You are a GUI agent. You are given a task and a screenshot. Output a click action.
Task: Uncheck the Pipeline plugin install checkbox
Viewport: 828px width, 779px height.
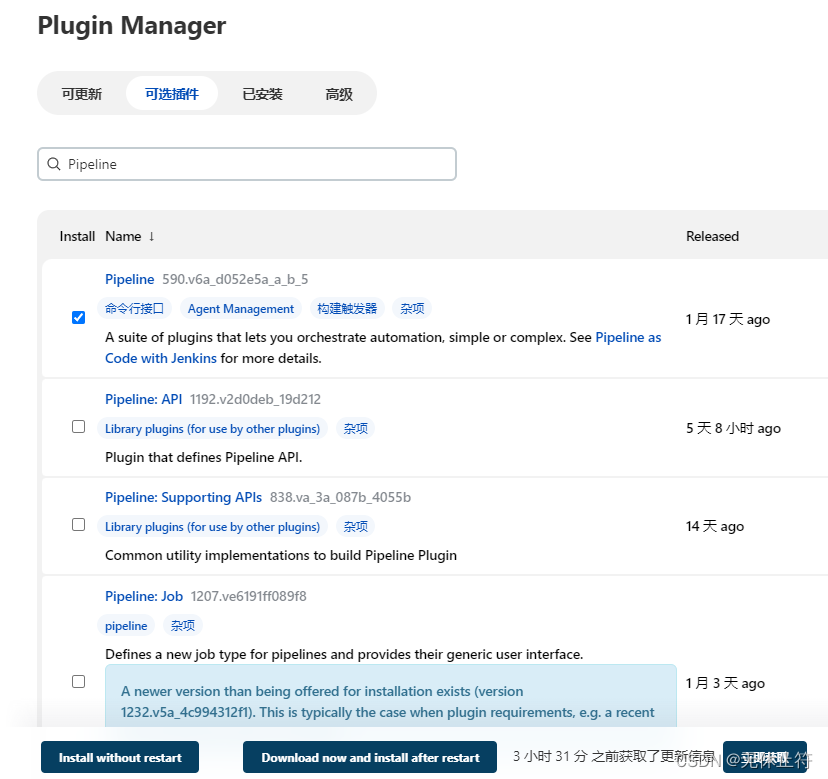tap(78, 317)
